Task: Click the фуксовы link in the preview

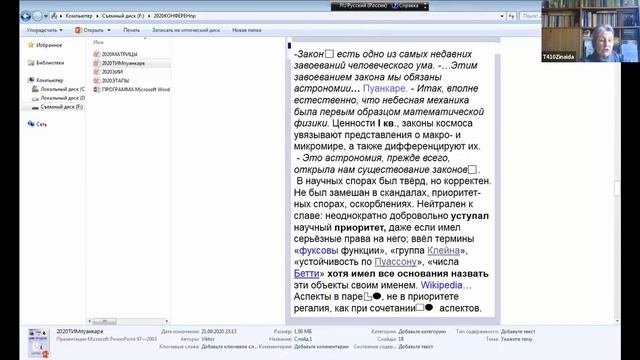Action: coord(319,250)
